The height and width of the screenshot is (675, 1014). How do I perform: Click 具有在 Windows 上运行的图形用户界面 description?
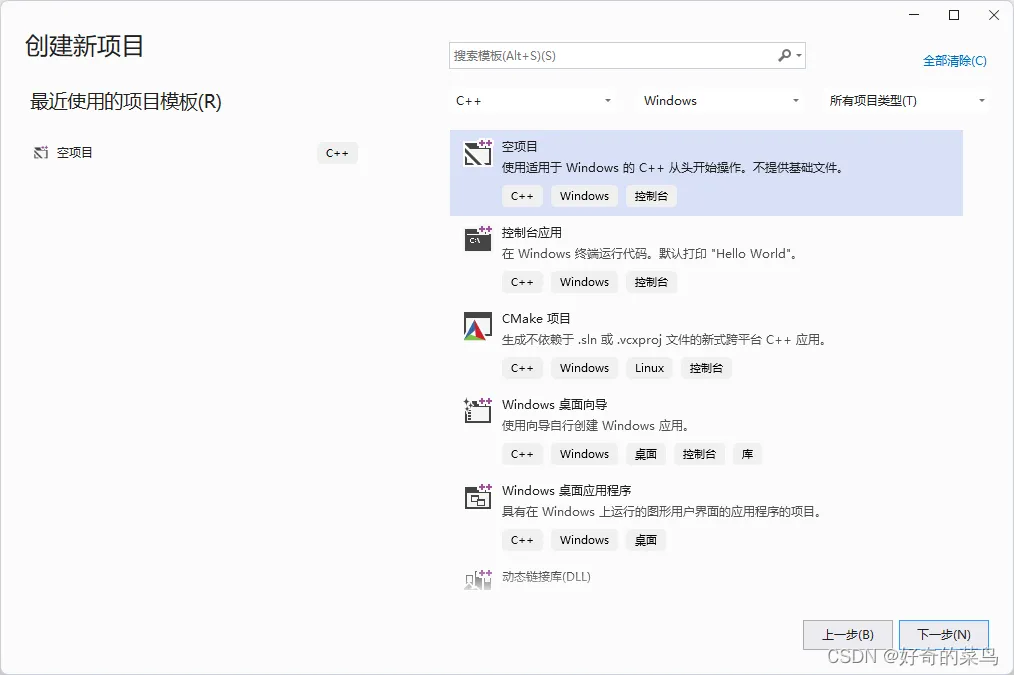662,512
